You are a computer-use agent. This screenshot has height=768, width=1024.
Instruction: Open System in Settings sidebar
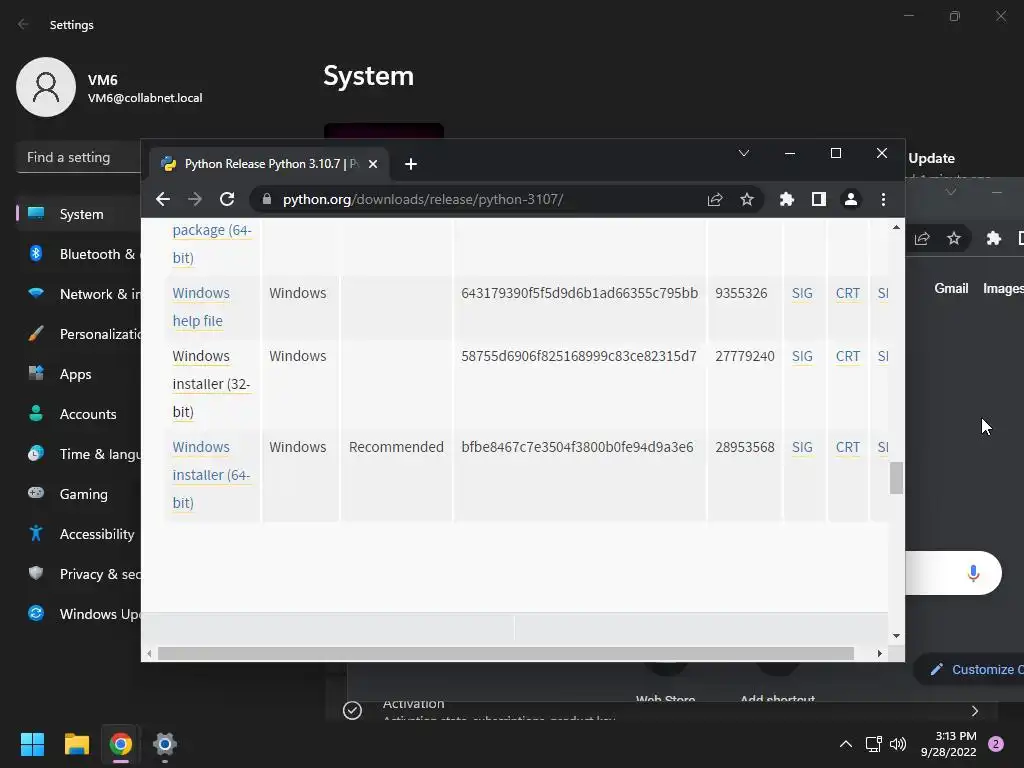point(78,214)
